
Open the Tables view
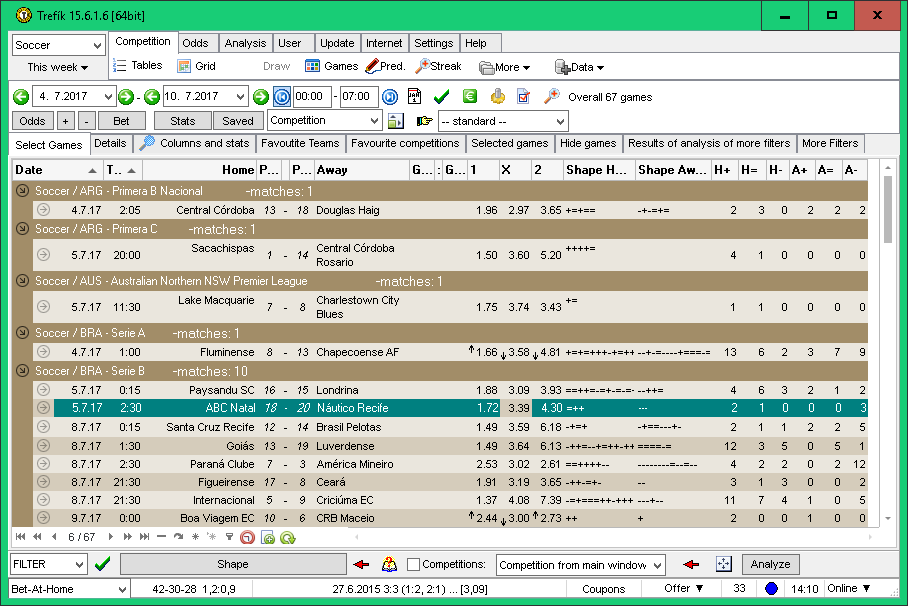tap(137, 66)
